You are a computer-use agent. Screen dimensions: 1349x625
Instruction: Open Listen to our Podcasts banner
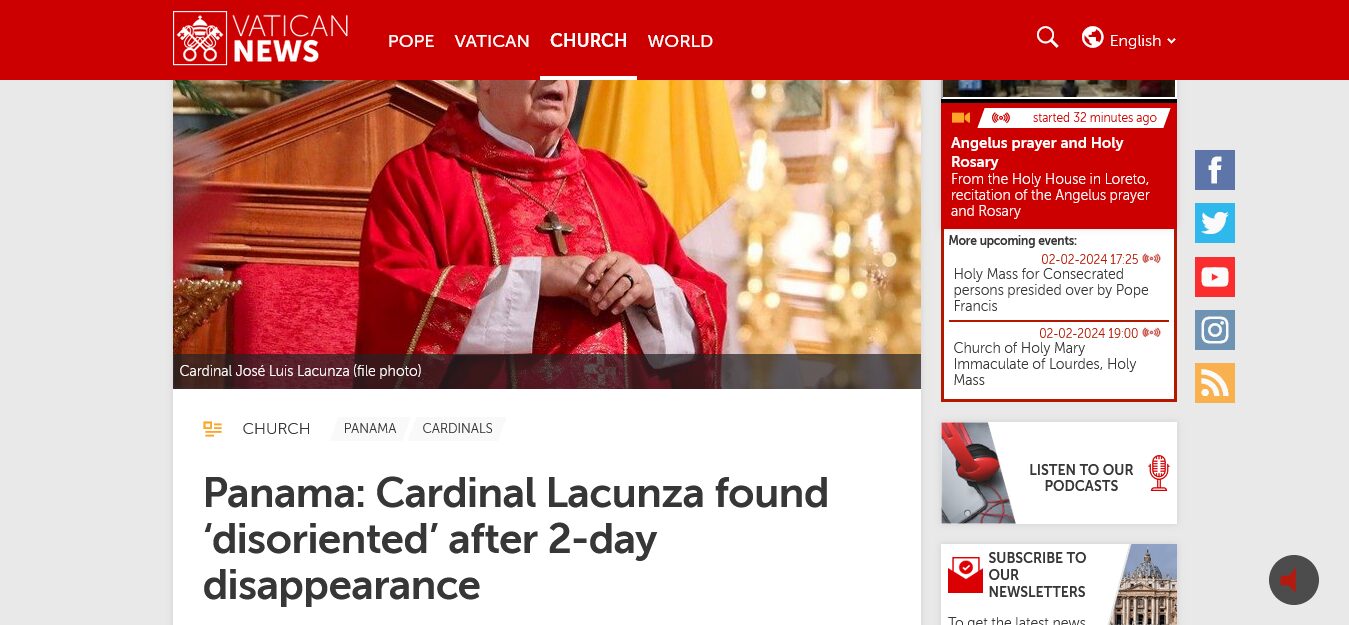[x=1059, y=473]
